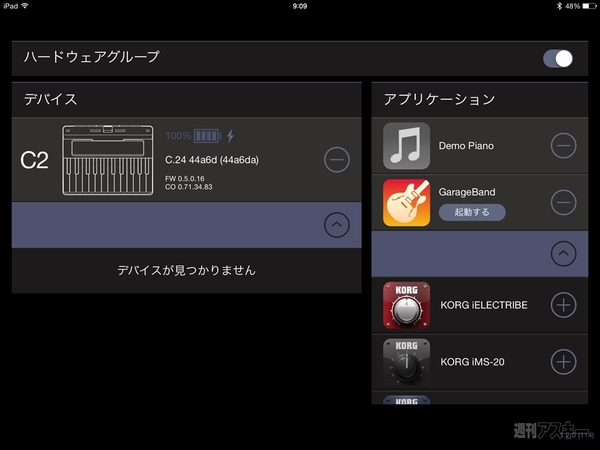Tap the FW 0.5.0.16 firmware text

pos(184,179)
